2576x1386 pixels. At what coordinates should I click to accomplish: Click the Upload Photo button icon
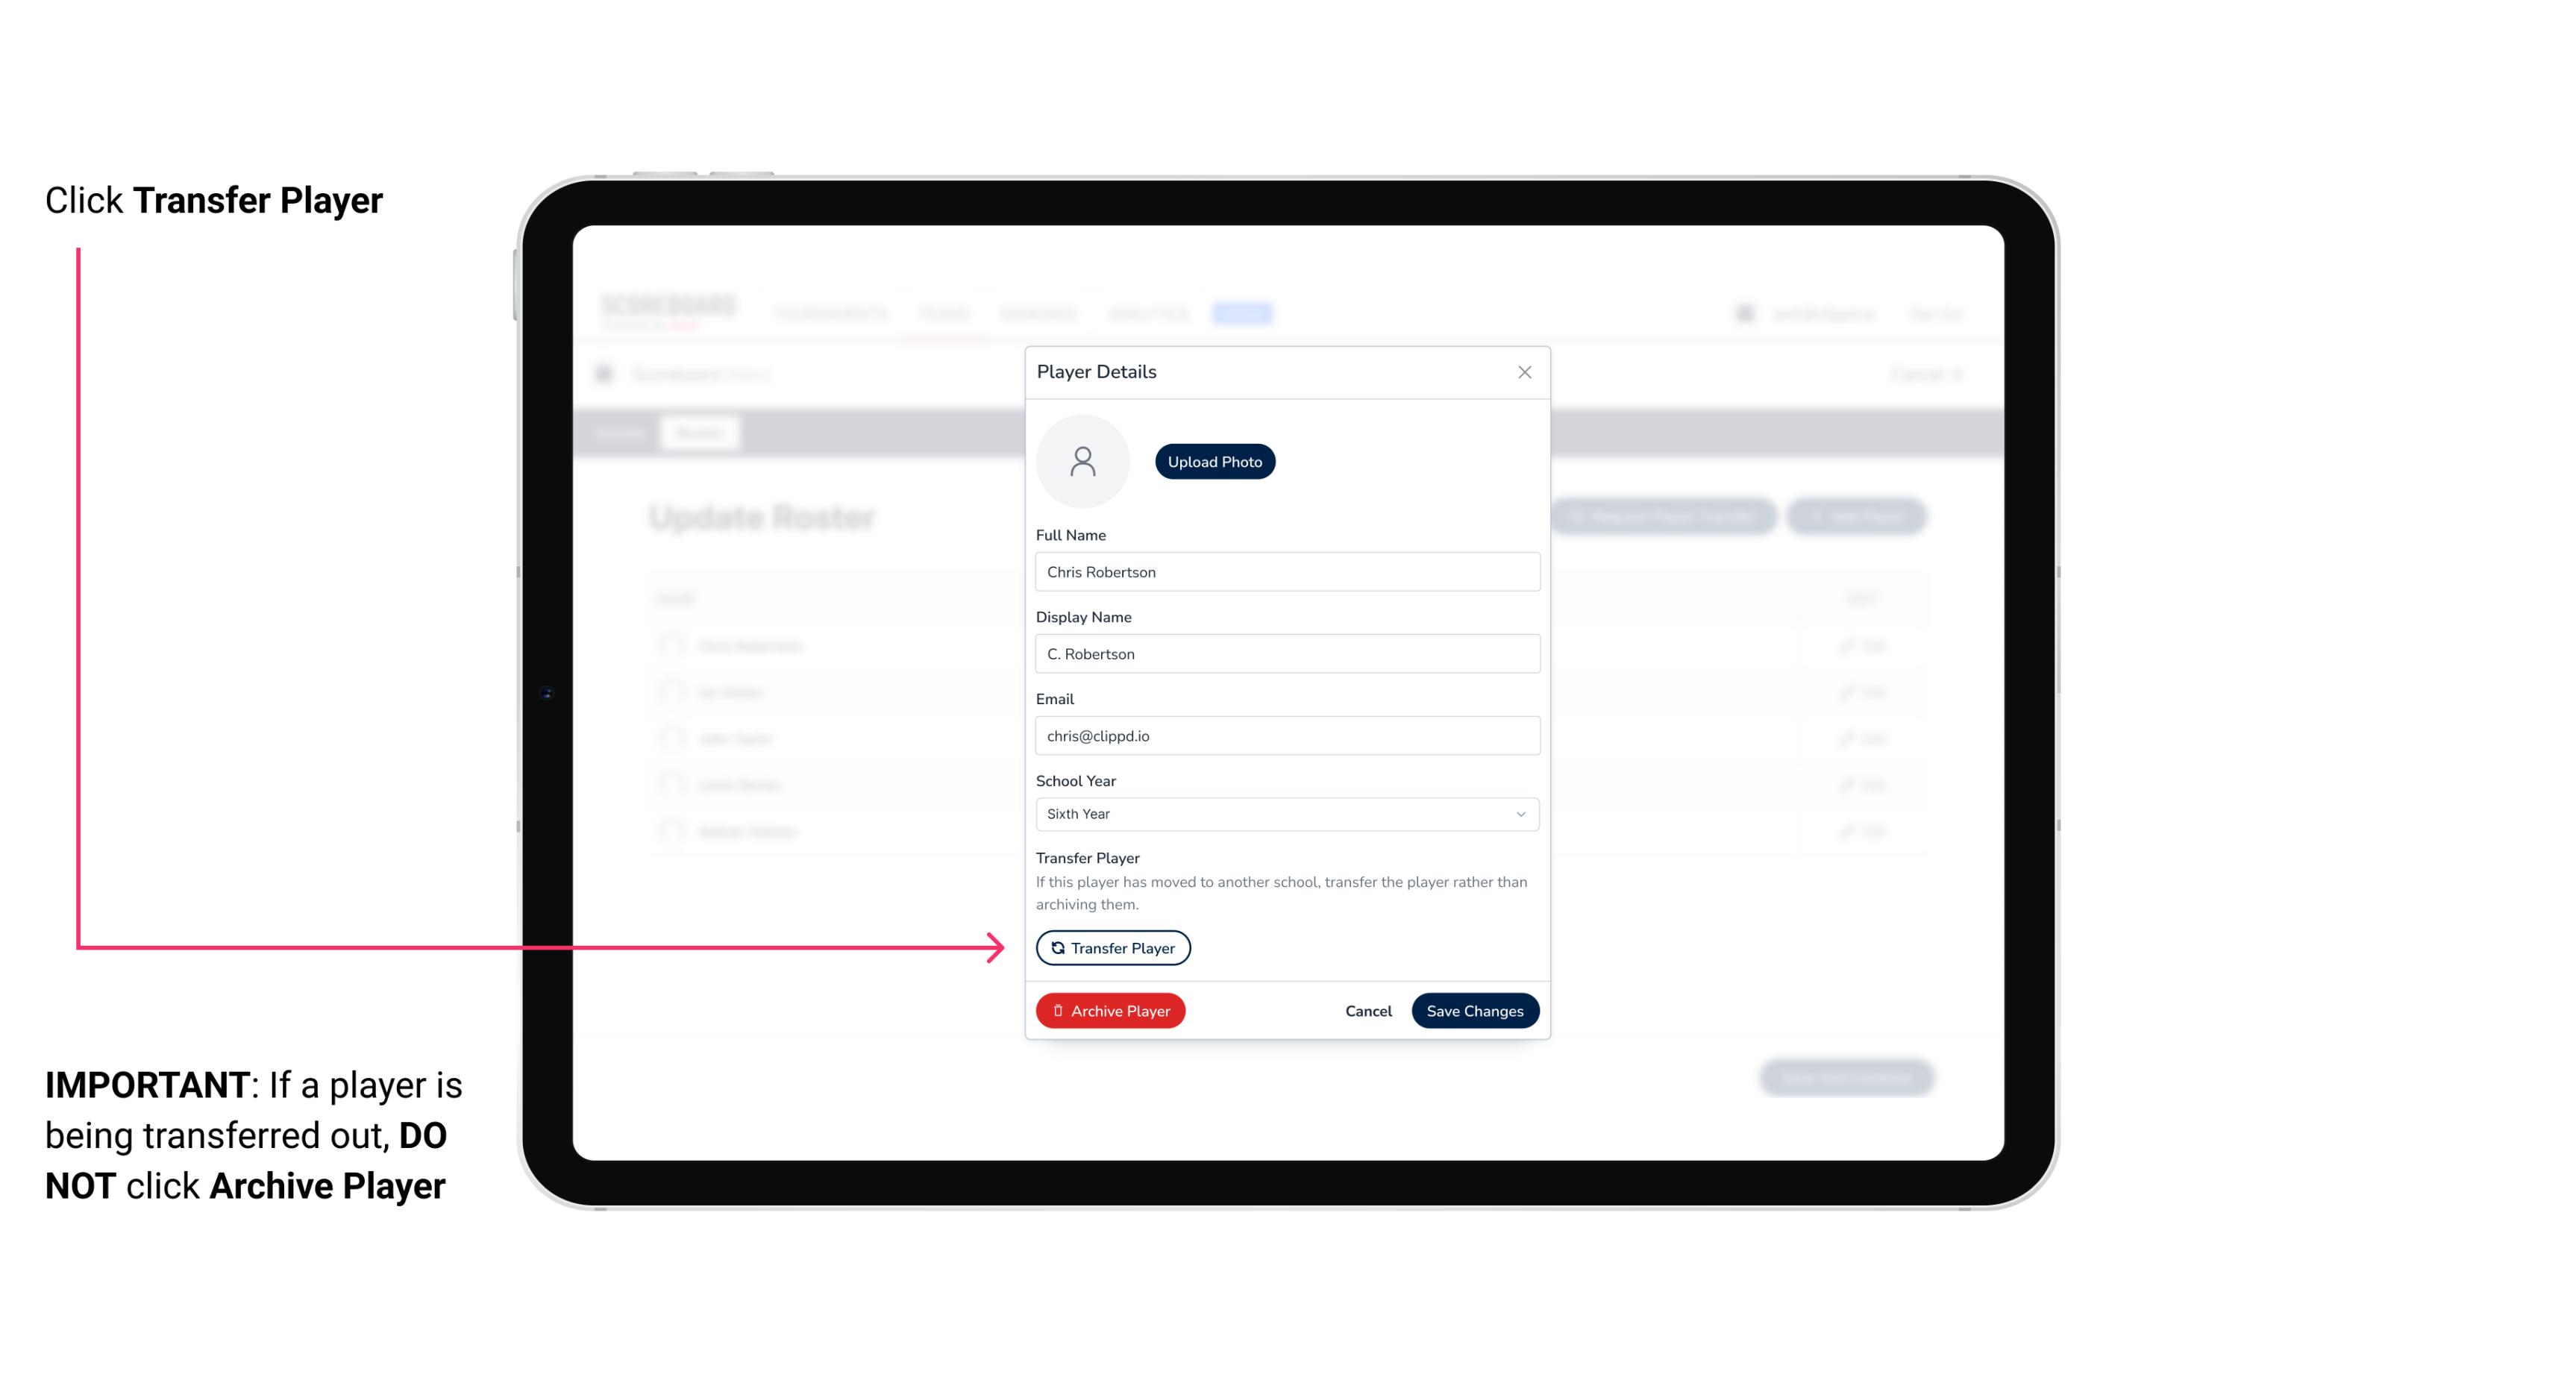(x=1215, y=461)
